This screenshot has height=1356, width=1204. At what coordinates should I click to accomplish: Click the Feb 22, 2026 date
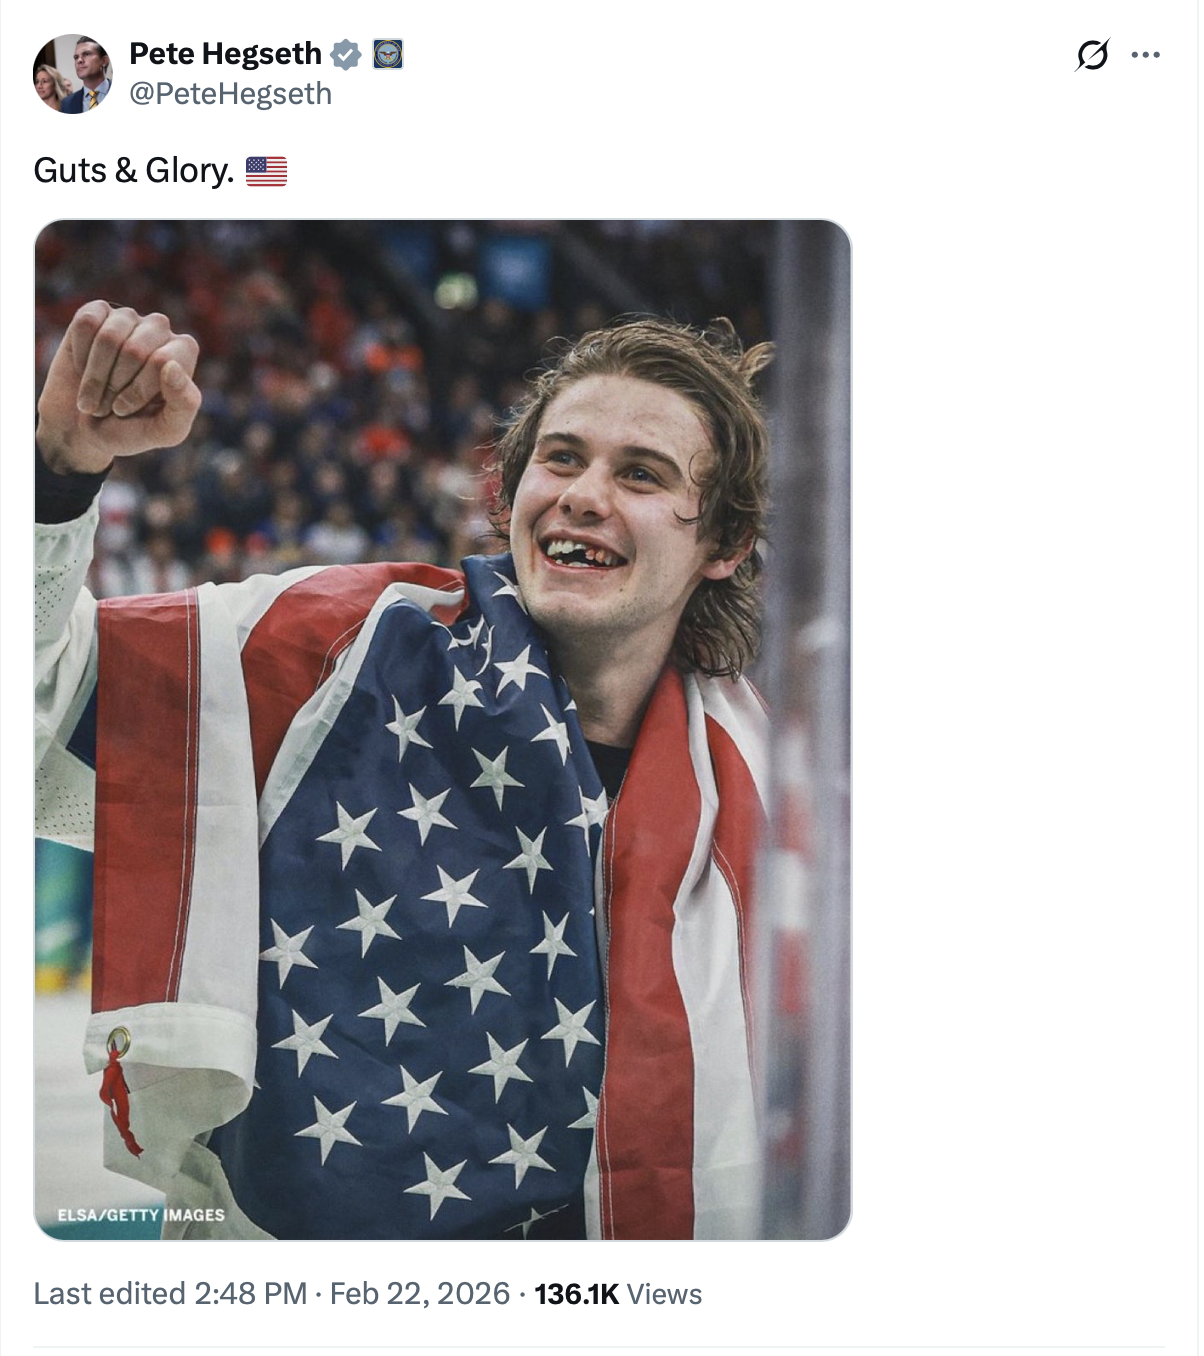point(420,1294)
